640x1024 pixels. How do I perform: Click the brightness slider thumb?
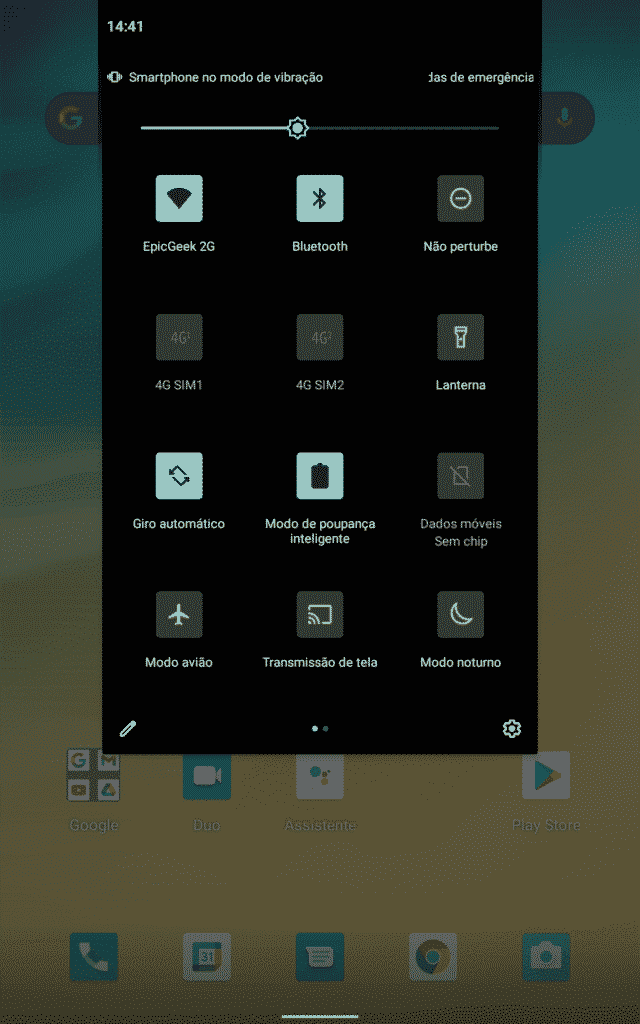click(x=297, y=128)
